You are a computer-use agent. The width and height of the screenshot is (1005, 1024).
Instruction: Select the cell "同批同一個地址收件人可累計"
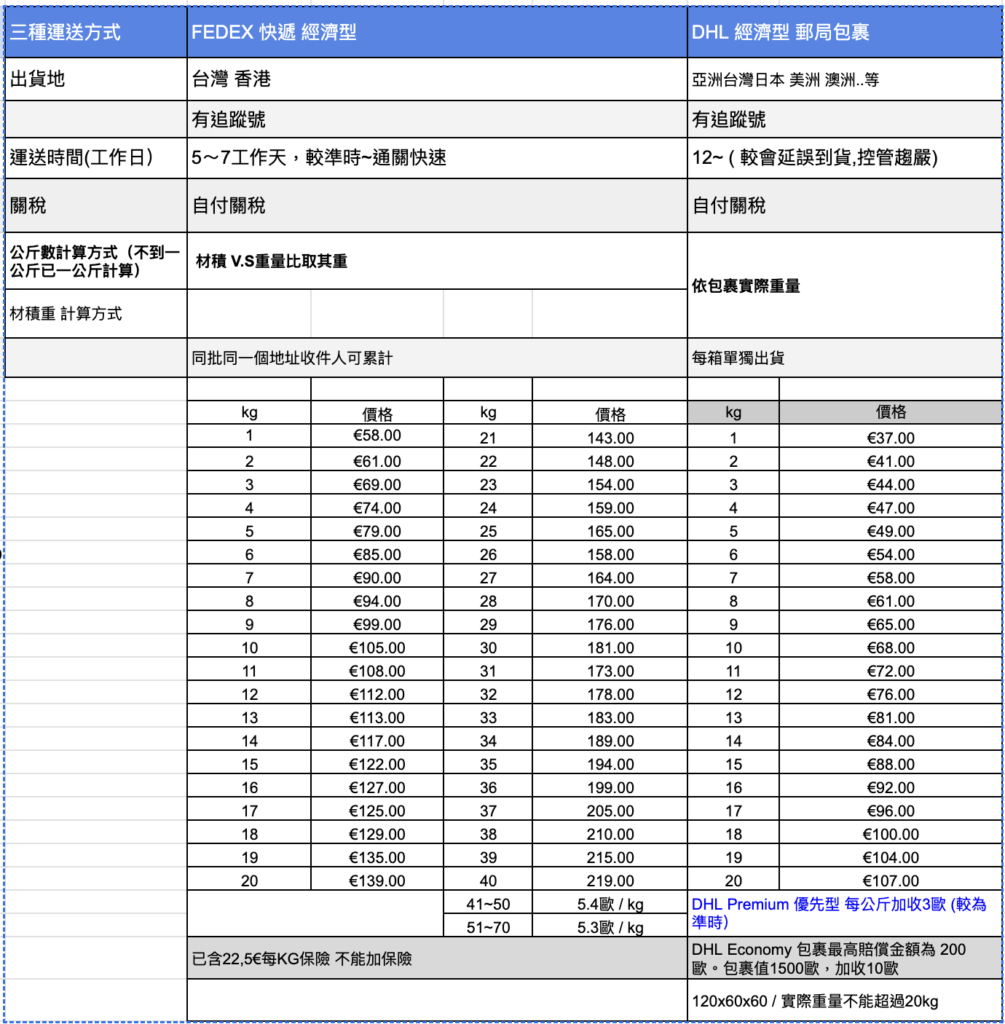[x=437, y=357]
